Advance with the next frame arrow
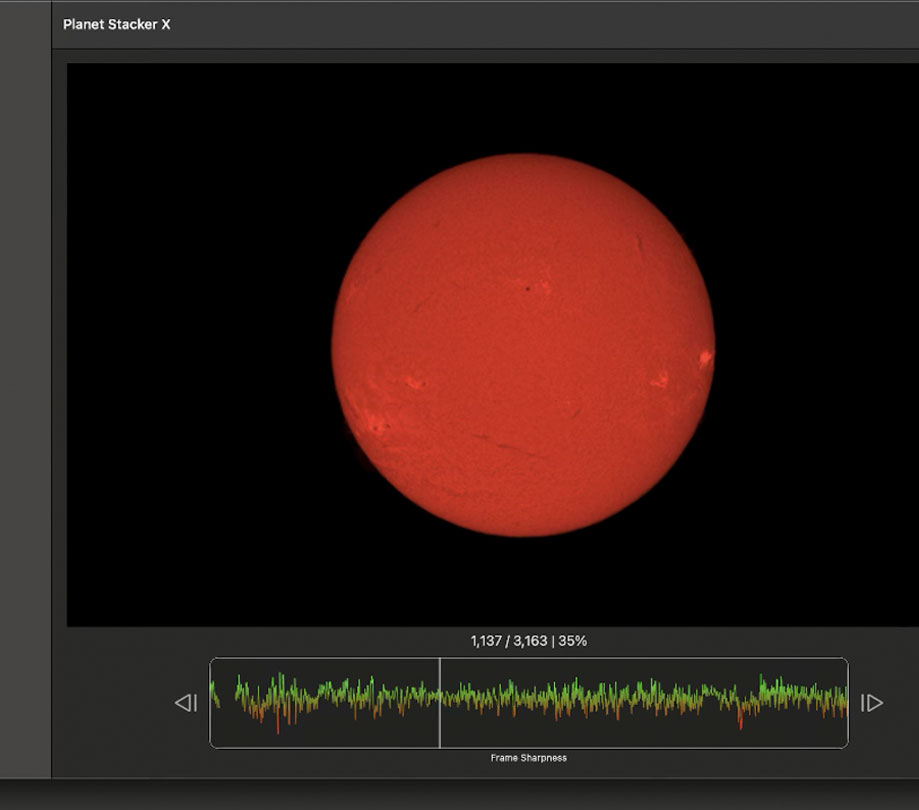 click(872, 703)
